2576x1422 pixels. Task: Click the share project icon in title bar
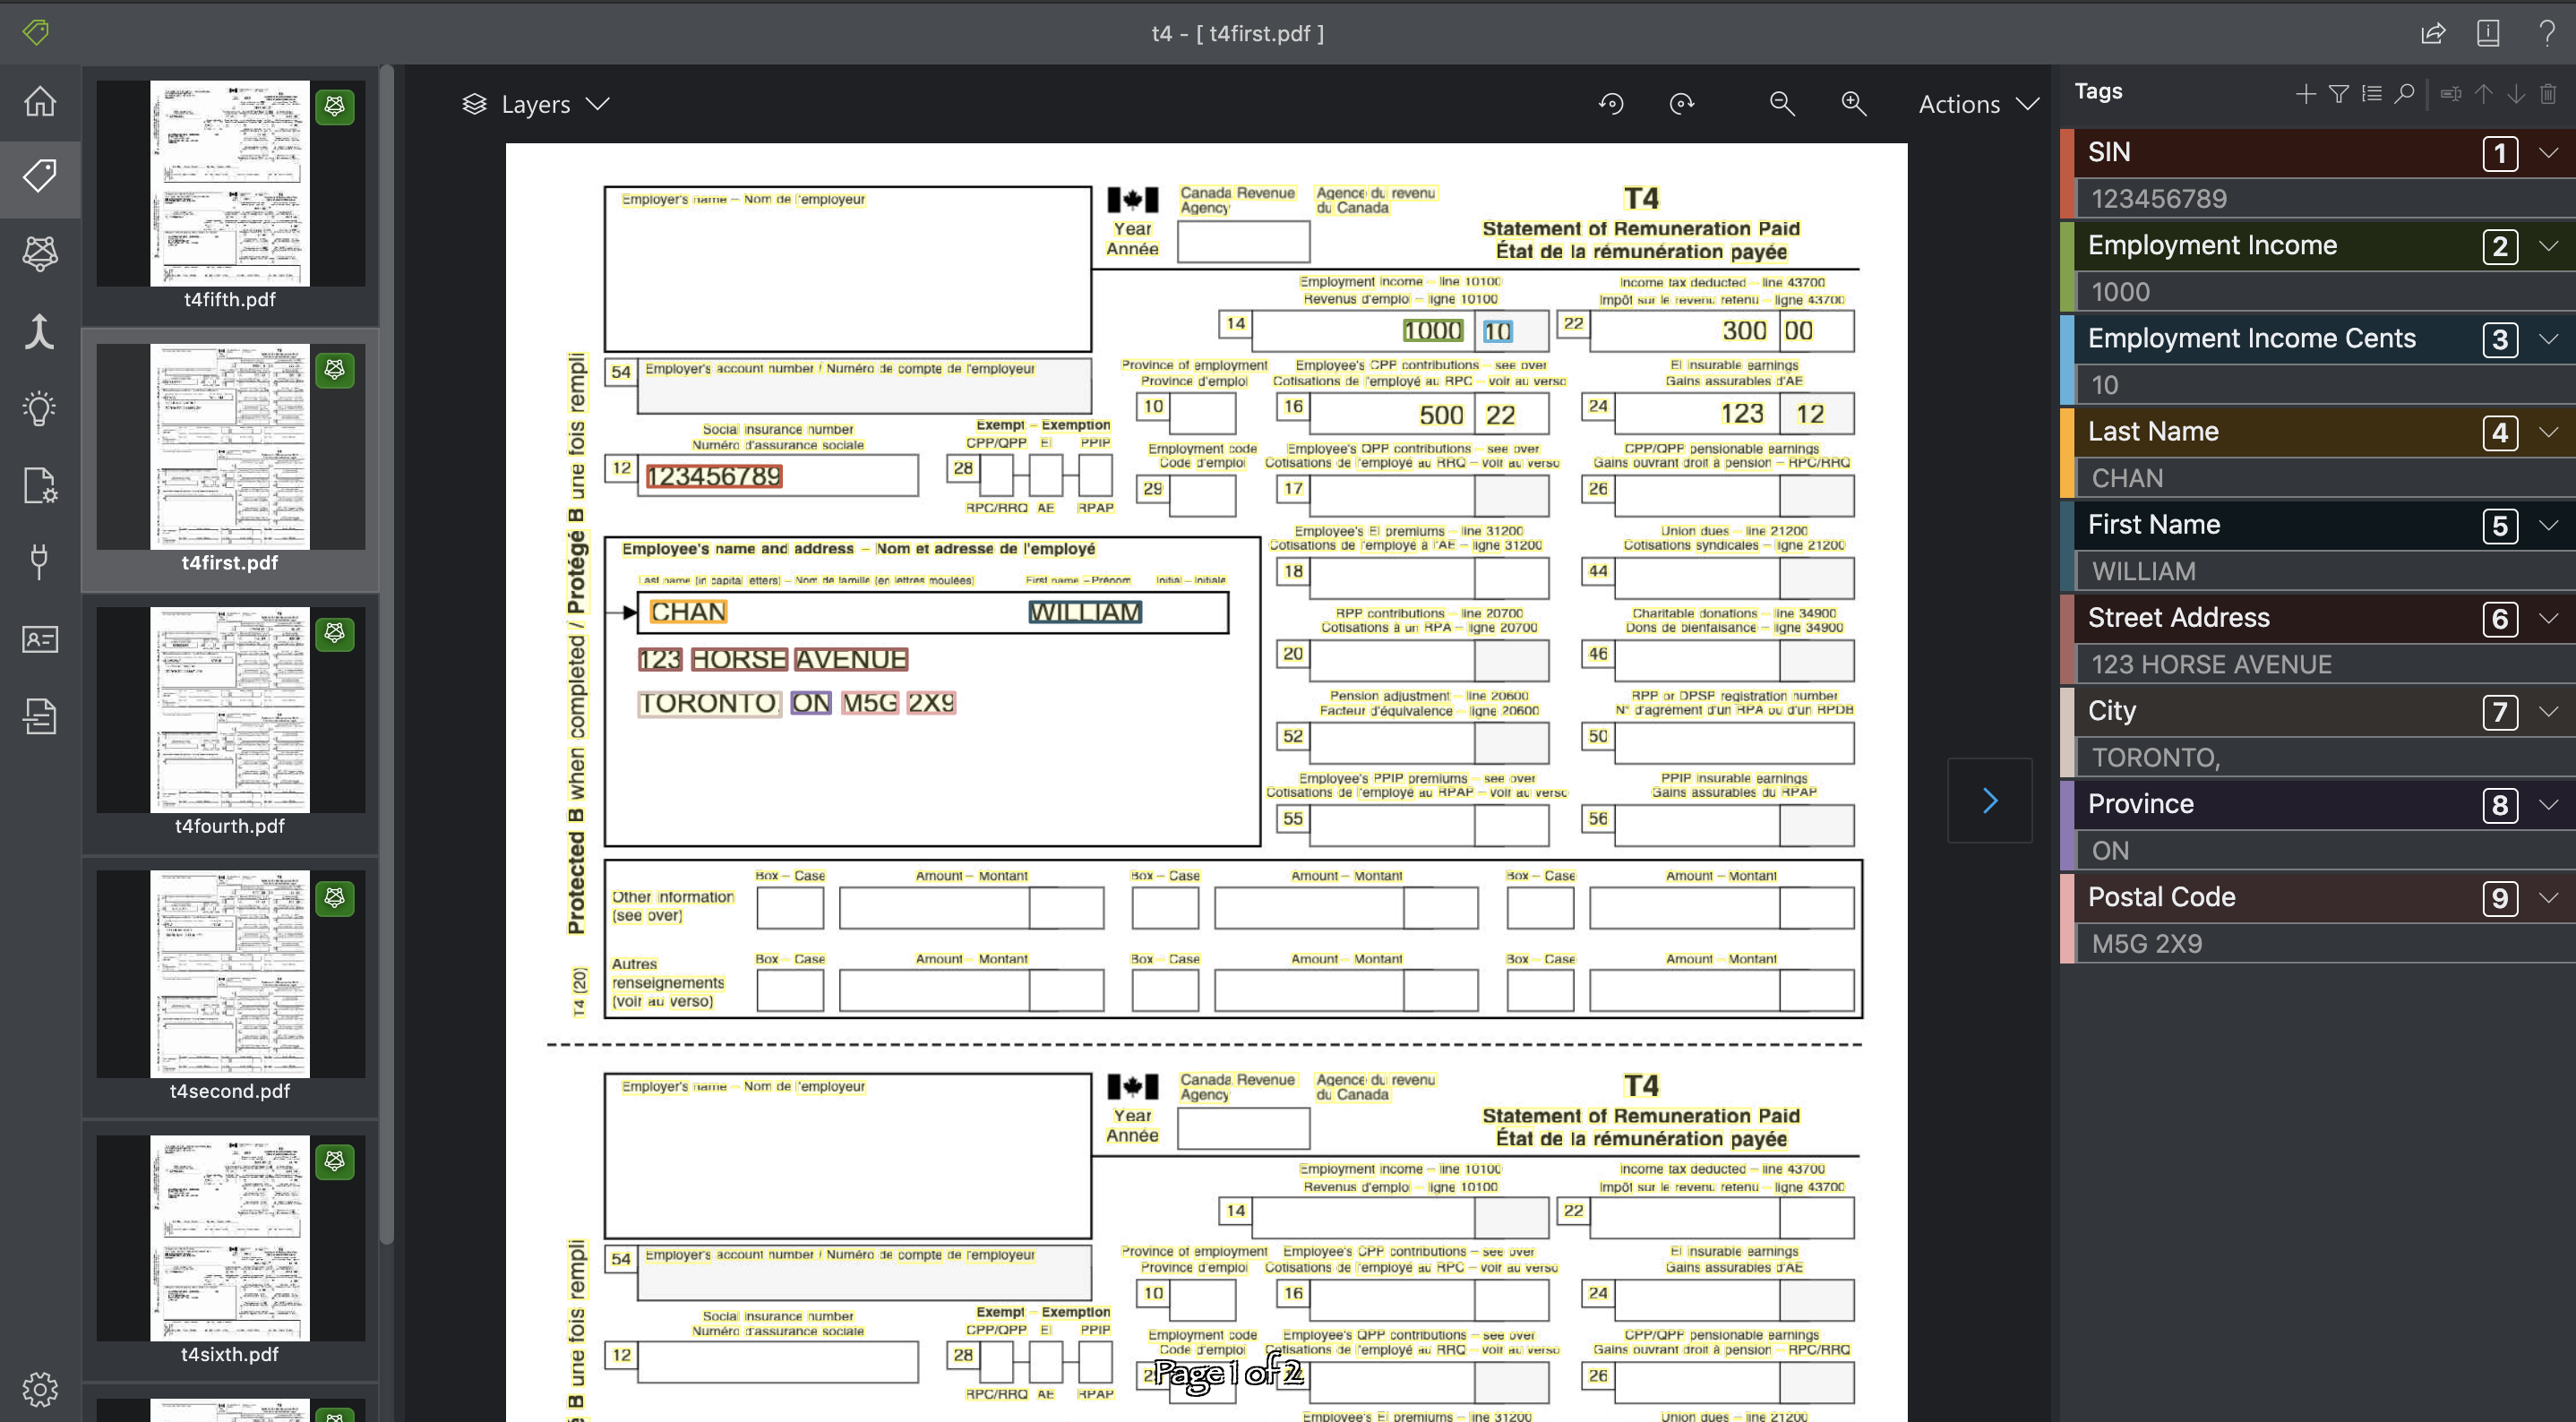(2433, 33)
